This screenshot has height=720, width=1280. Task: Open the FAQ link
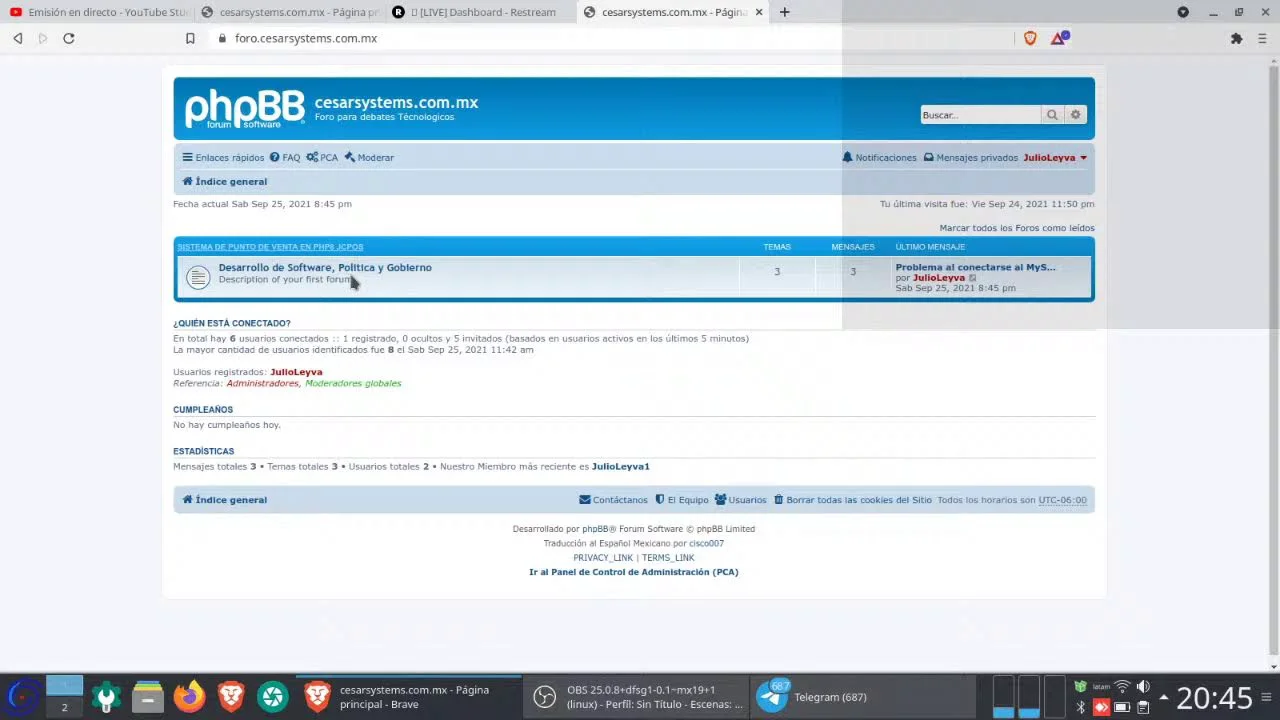(x=285, y=158)
